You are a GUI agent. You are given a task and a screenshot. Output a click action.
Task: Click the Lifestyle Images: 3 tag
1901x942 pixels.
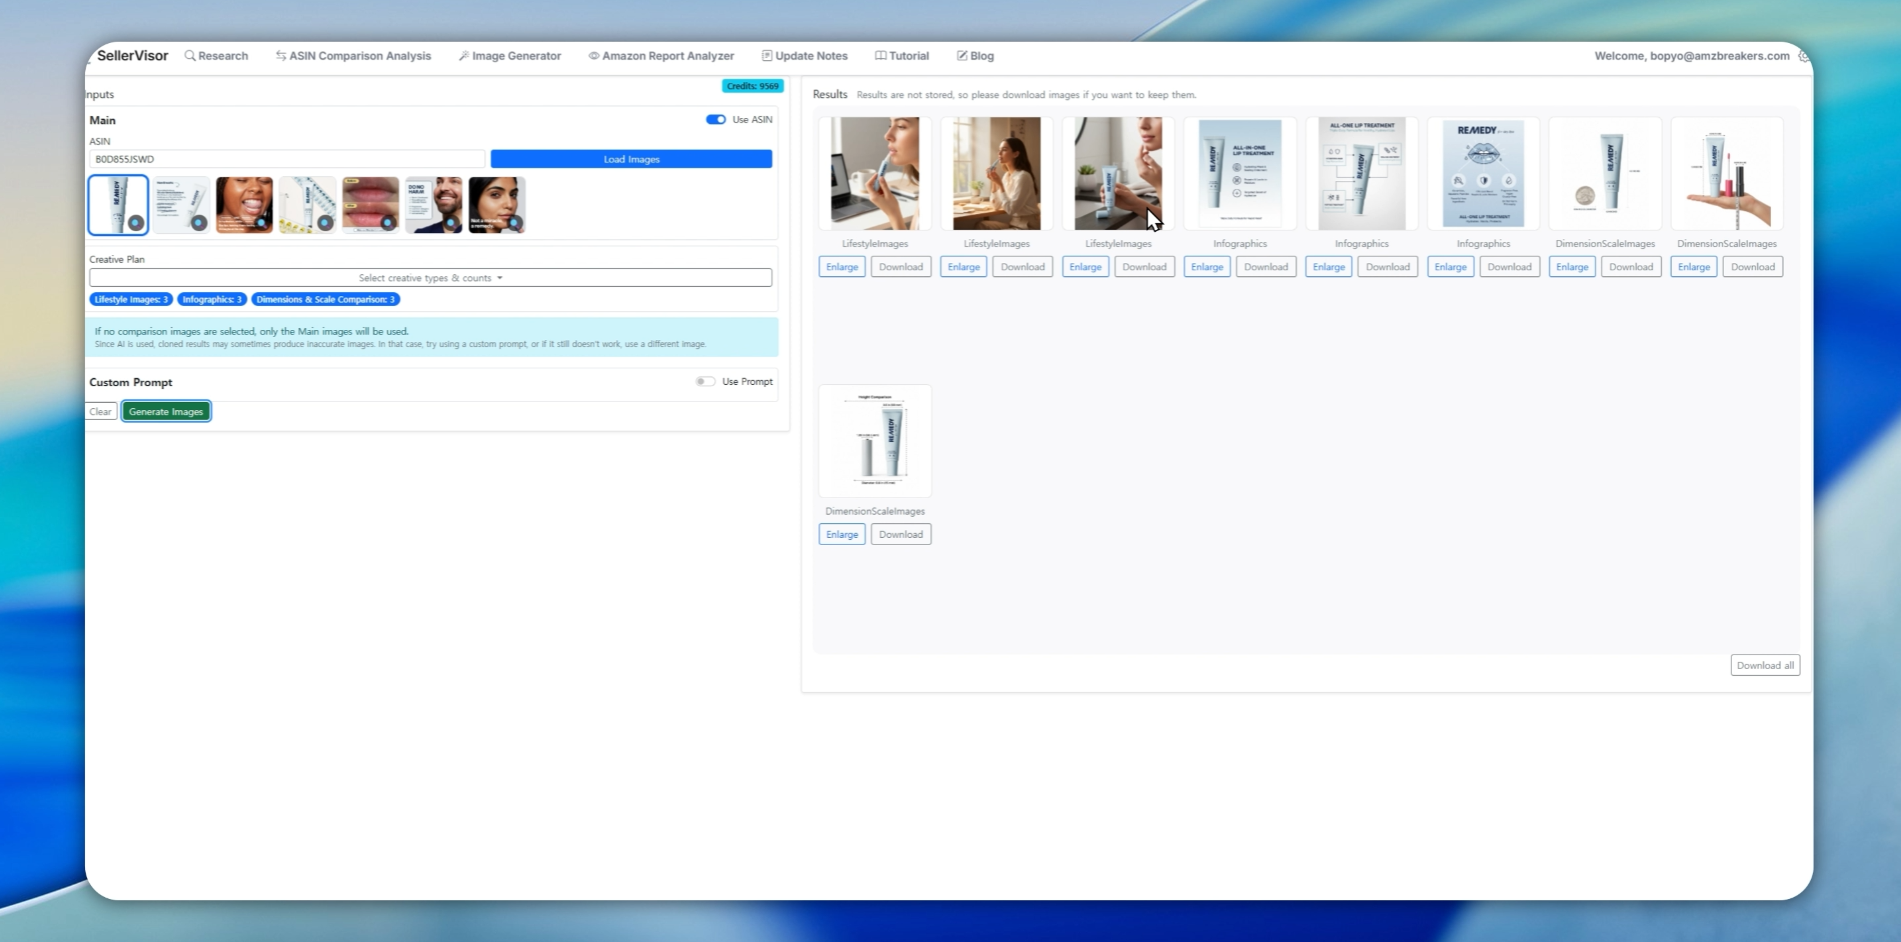point(131,299)
